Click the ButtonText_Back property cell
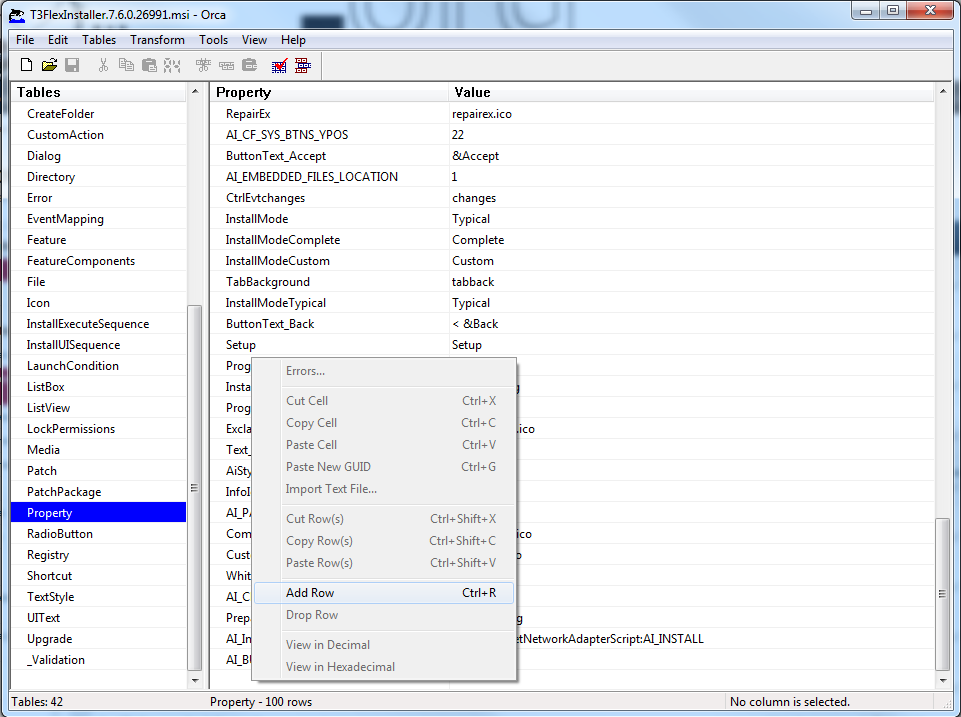The image size is (961, 717). 270,324
